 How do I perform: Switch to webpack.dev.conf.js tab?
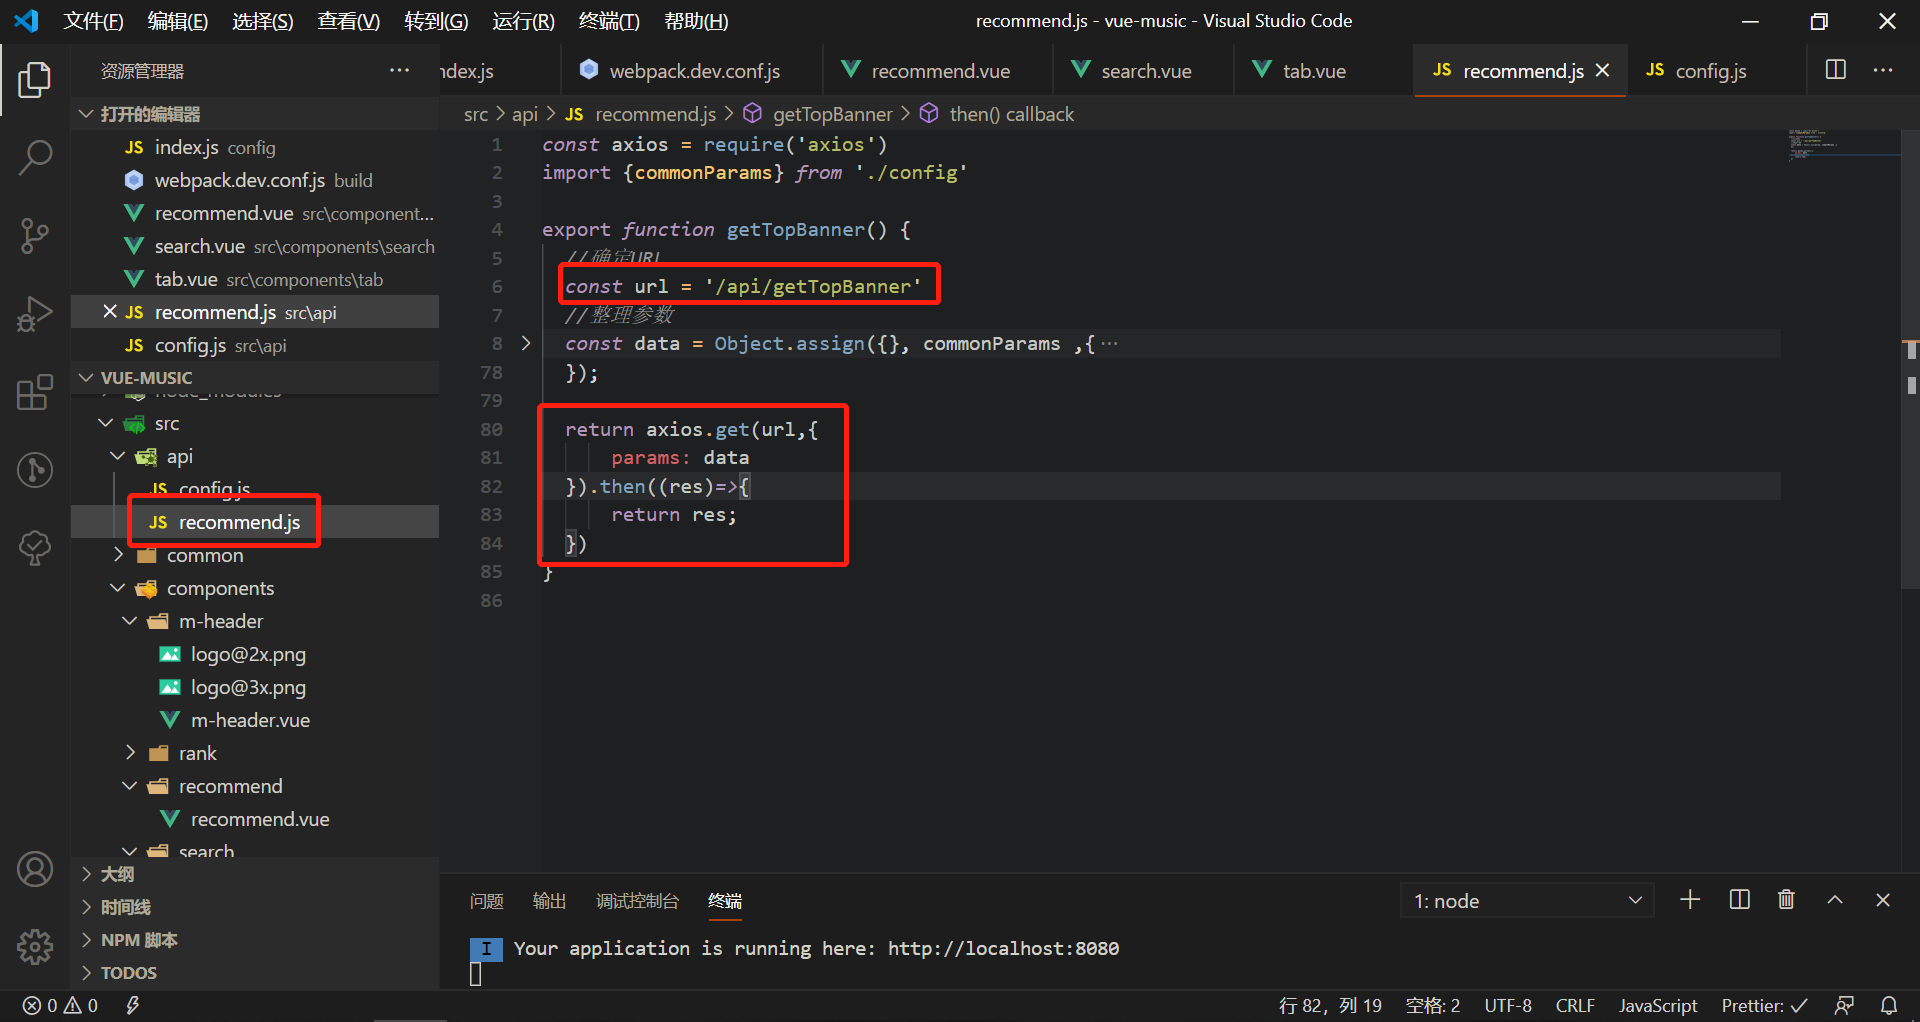tap(692, 70)
